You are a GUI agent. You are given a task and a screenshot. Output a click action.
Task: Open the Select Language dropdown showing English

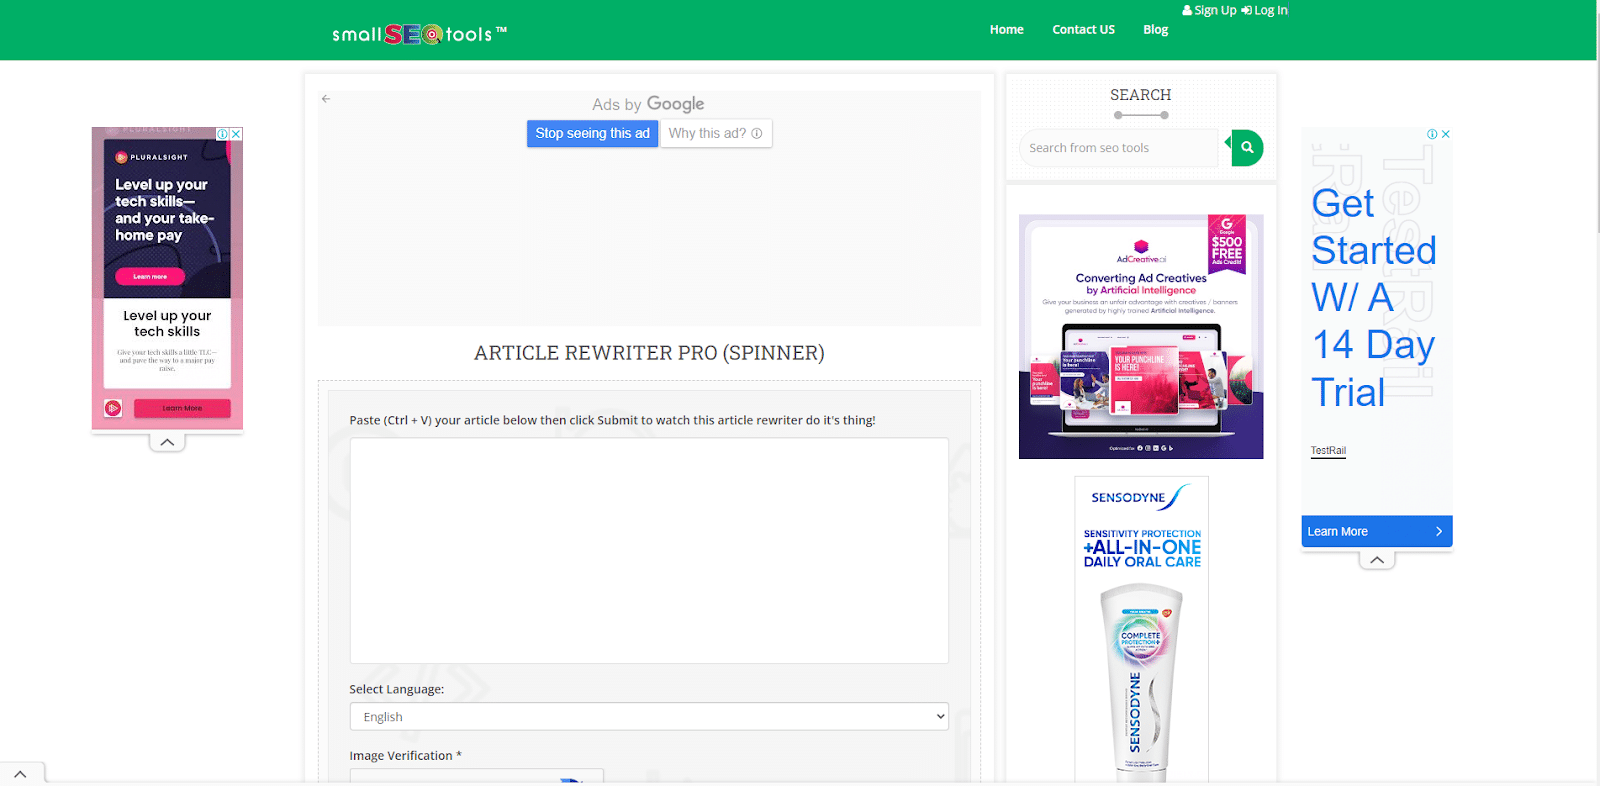point(649,717)
